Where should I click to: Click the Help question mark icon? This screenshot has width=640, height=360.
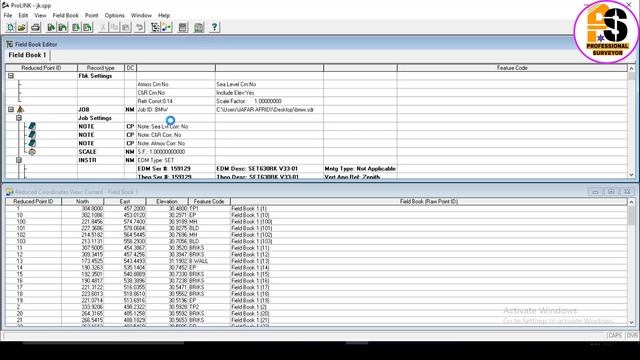pyautogui.click(x=214, y=27)
